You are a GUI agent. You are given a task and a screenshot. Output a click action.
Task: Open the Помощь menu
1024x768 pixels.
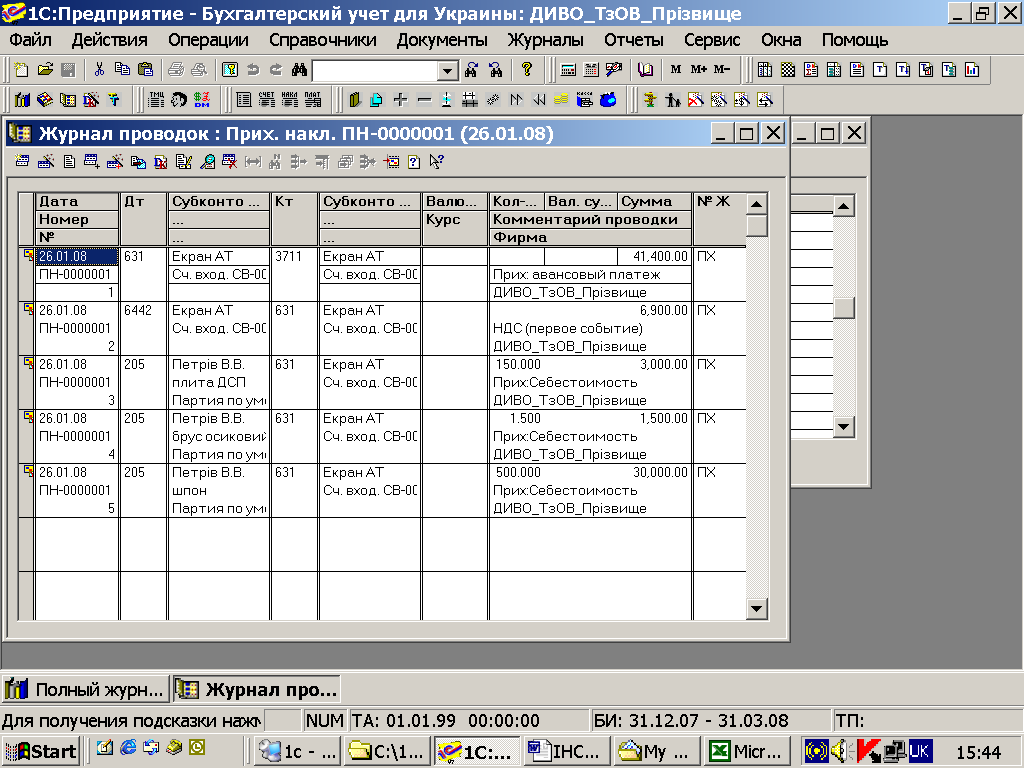click(854, 40)
